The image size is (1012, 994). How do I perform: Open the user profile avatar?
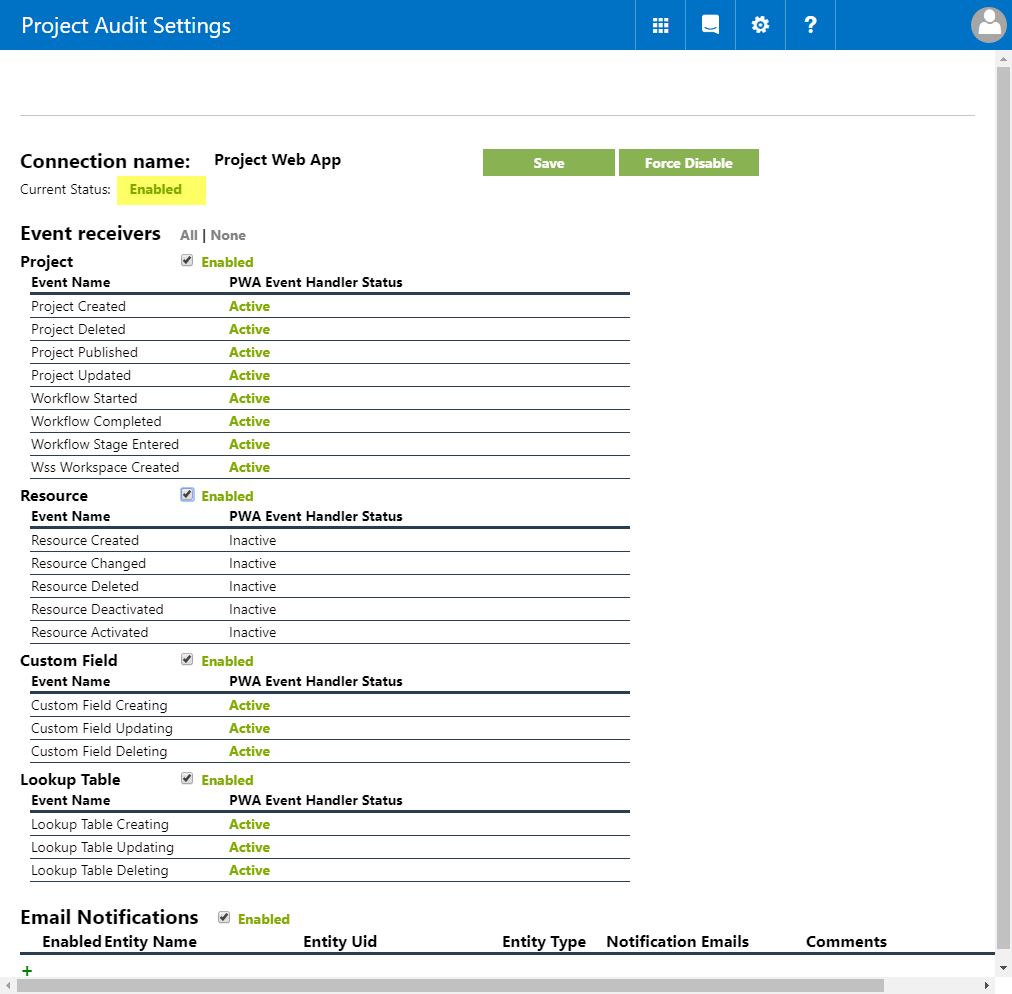click(x=989, y=25)
